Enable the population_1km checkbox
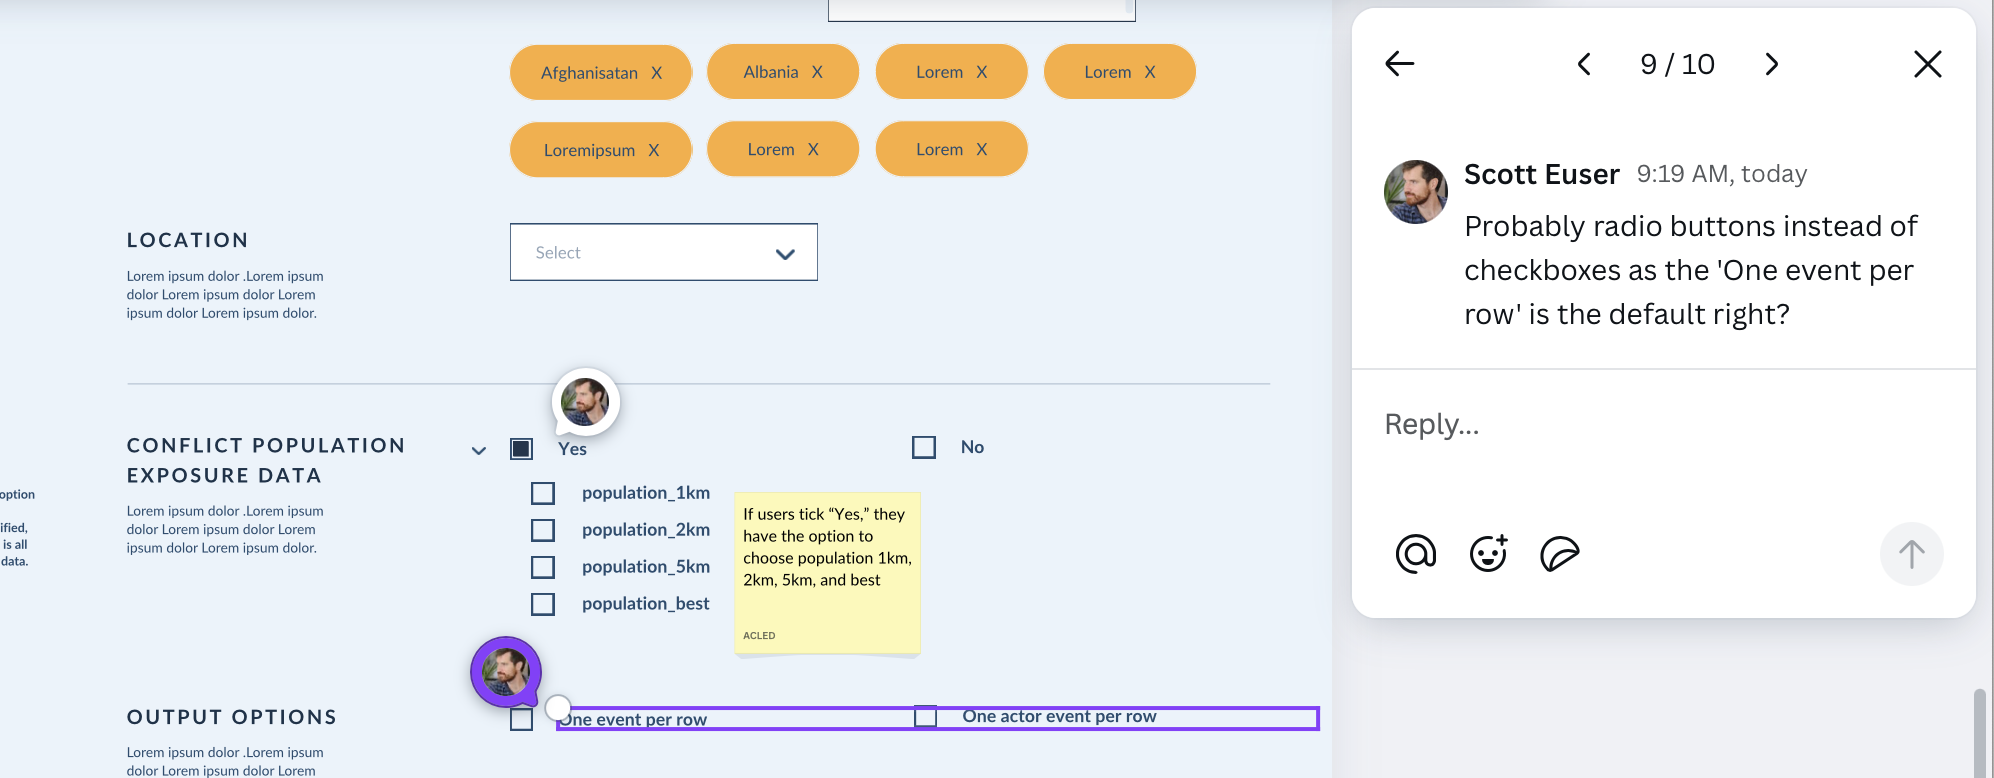This screenshot has width=1994, height=778. (543, 493)
